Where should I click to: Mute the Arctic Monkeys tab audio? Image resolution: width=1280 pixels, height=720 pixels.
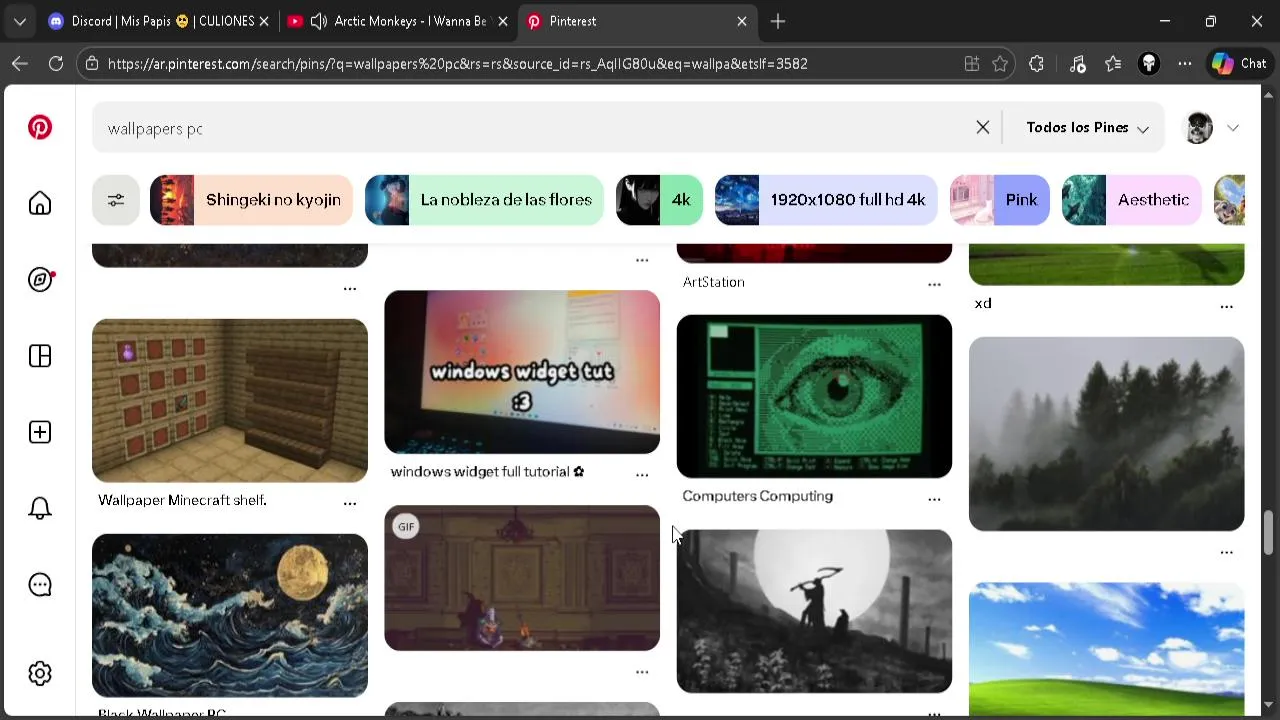tap(319, 21)
